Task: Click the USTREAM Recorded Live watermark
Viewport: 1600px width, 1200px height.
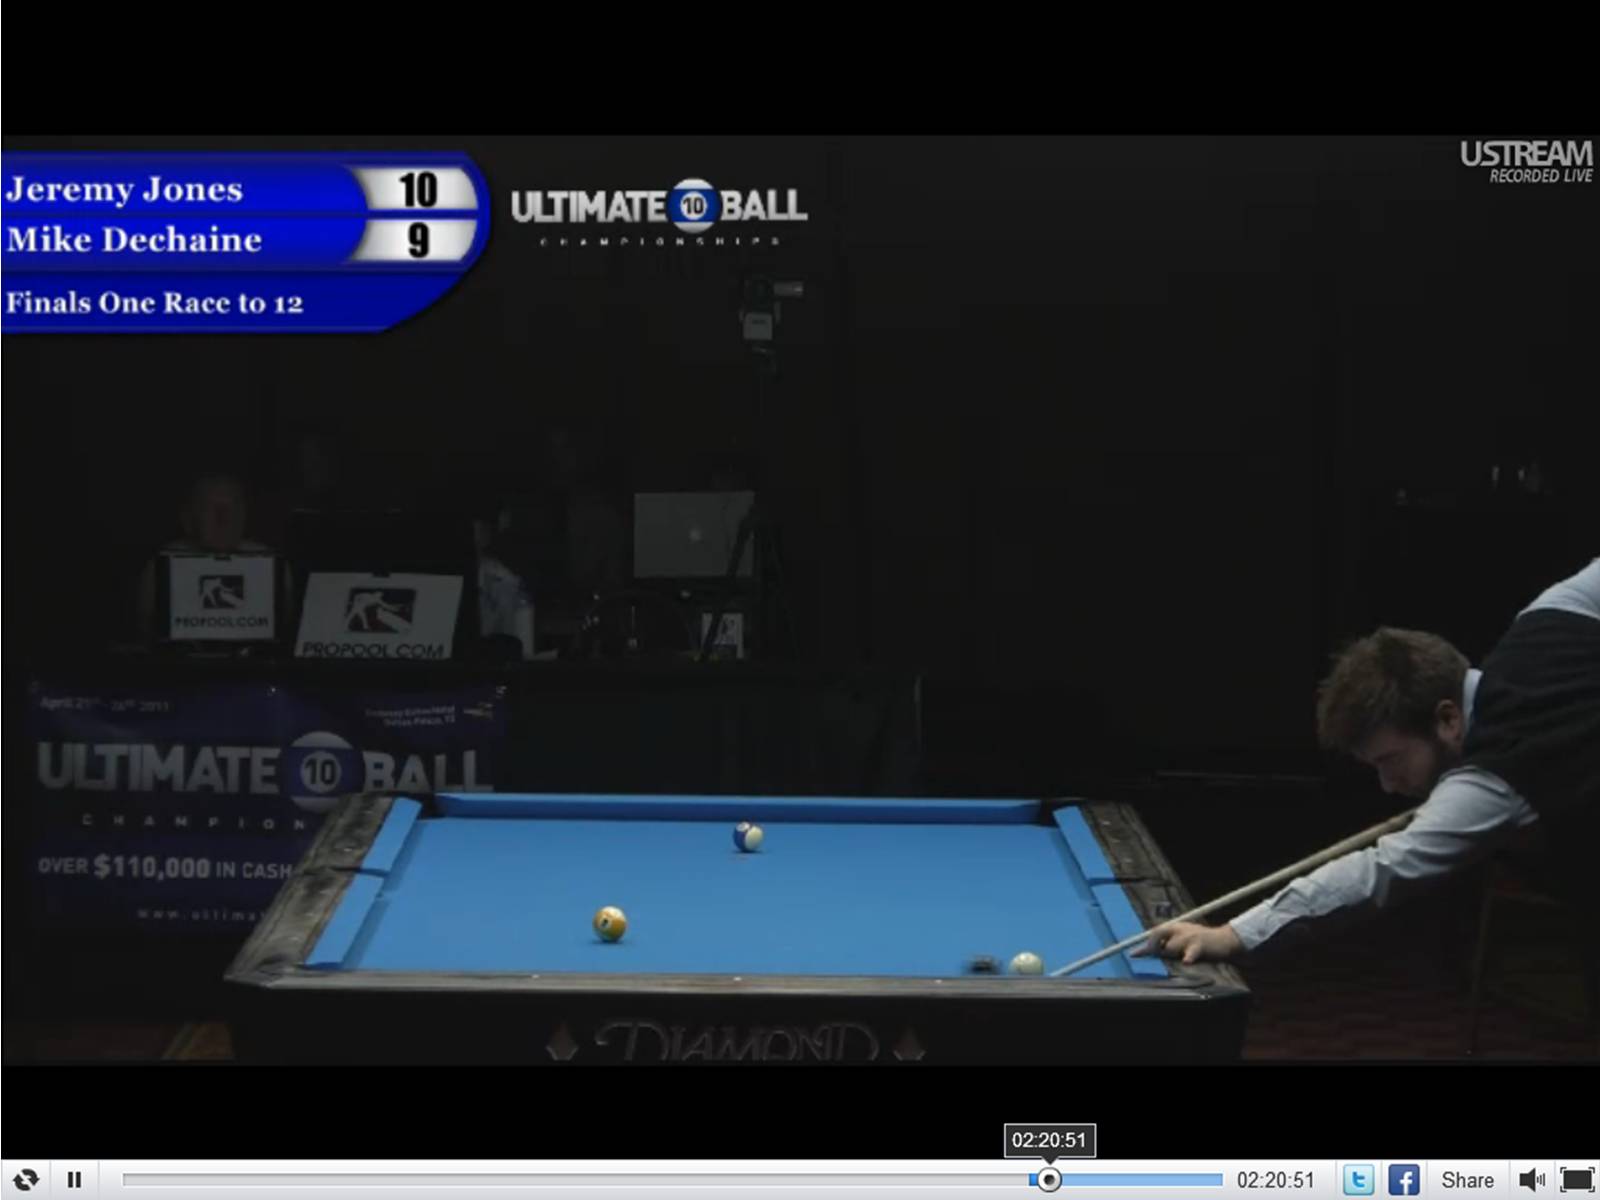Action: [x=1525, y=161]
